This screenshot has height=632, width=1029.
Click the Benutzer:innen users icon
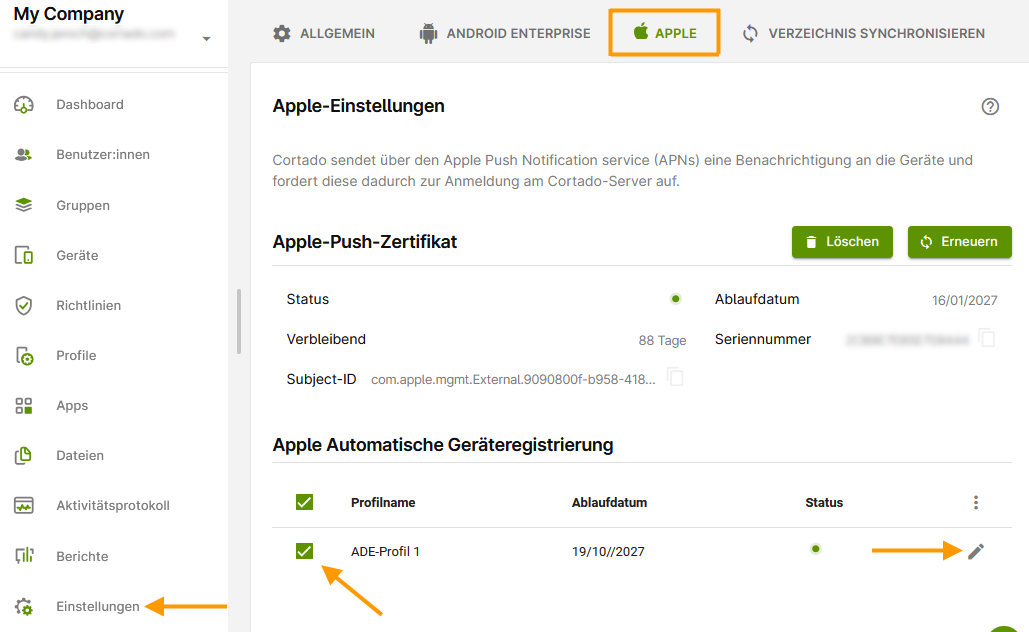[x=24, y=155]
